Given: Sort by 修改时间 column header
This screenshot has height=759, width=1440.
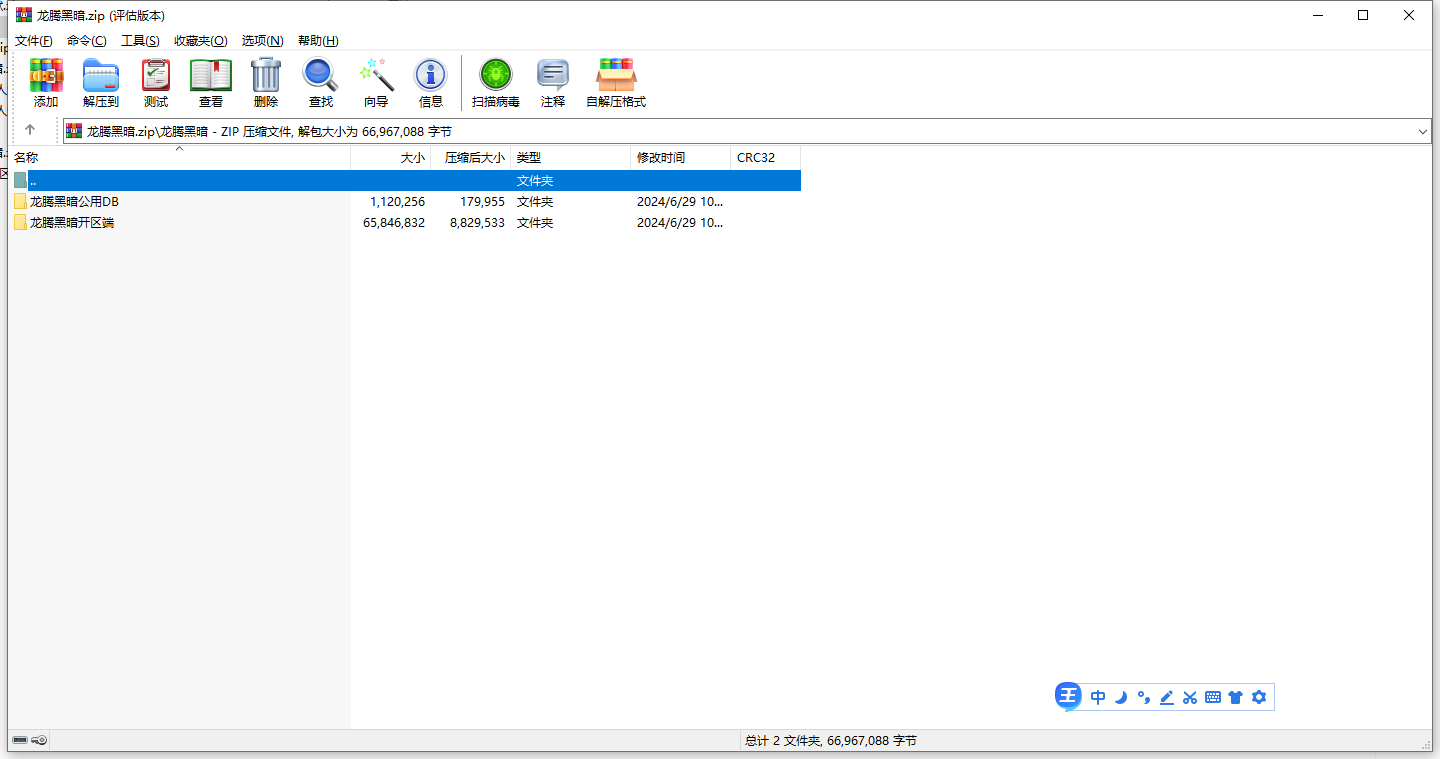Looking at the screenshot, I should [x=661, y=158].
